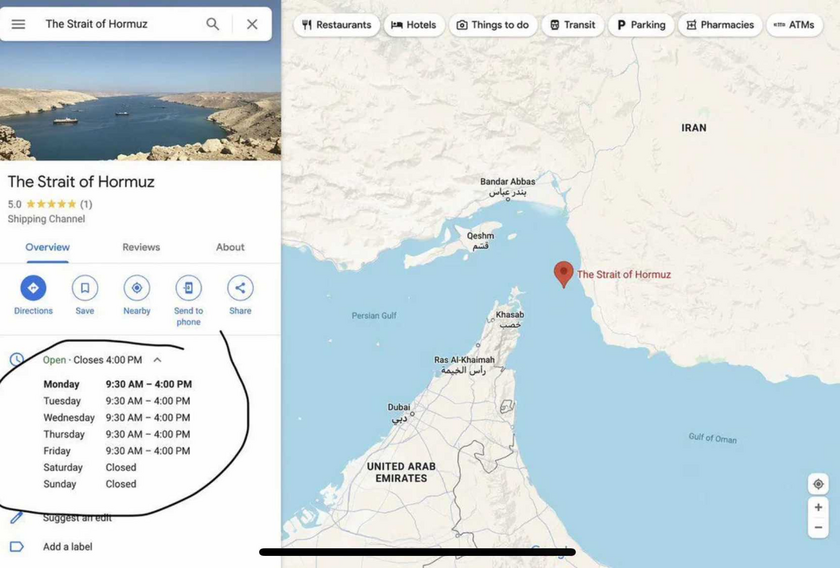
Task: Clear search with the X icon
Action: coord(252,24)
